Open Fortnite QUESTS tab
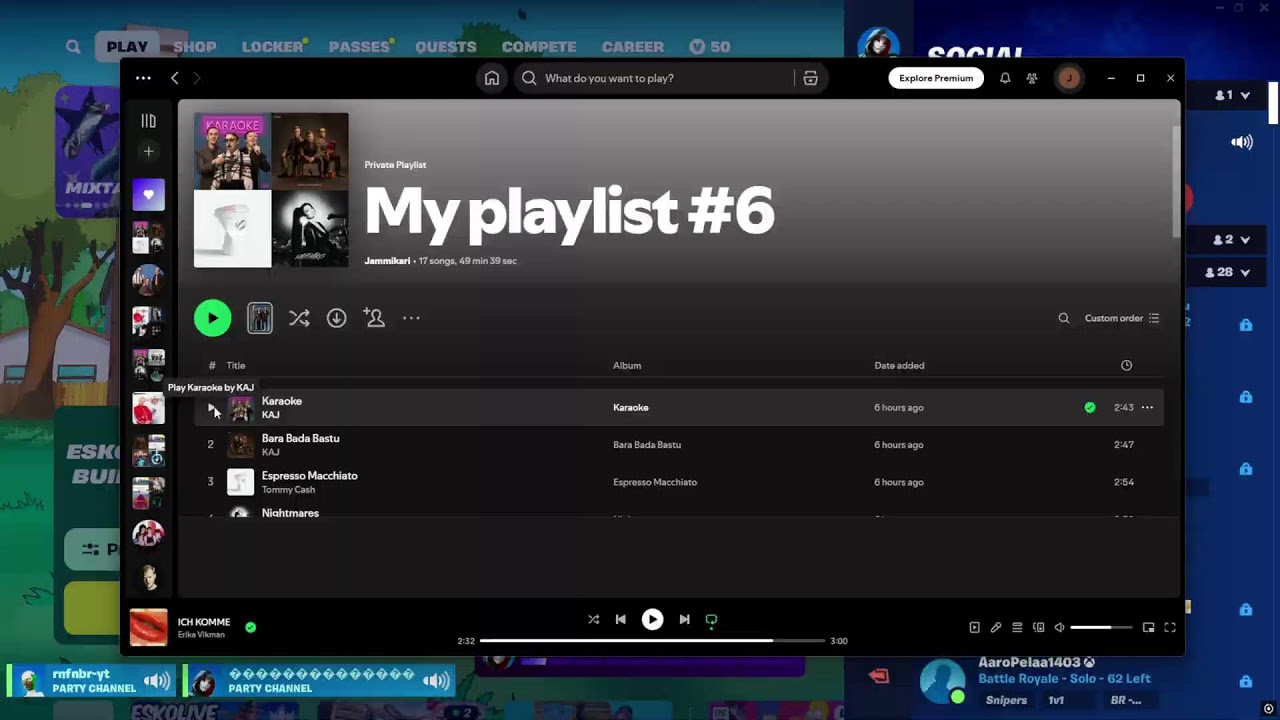Image resolution: width=1280 pixels, height=720 pixels. pyautogui.click(x=446, y=46)
